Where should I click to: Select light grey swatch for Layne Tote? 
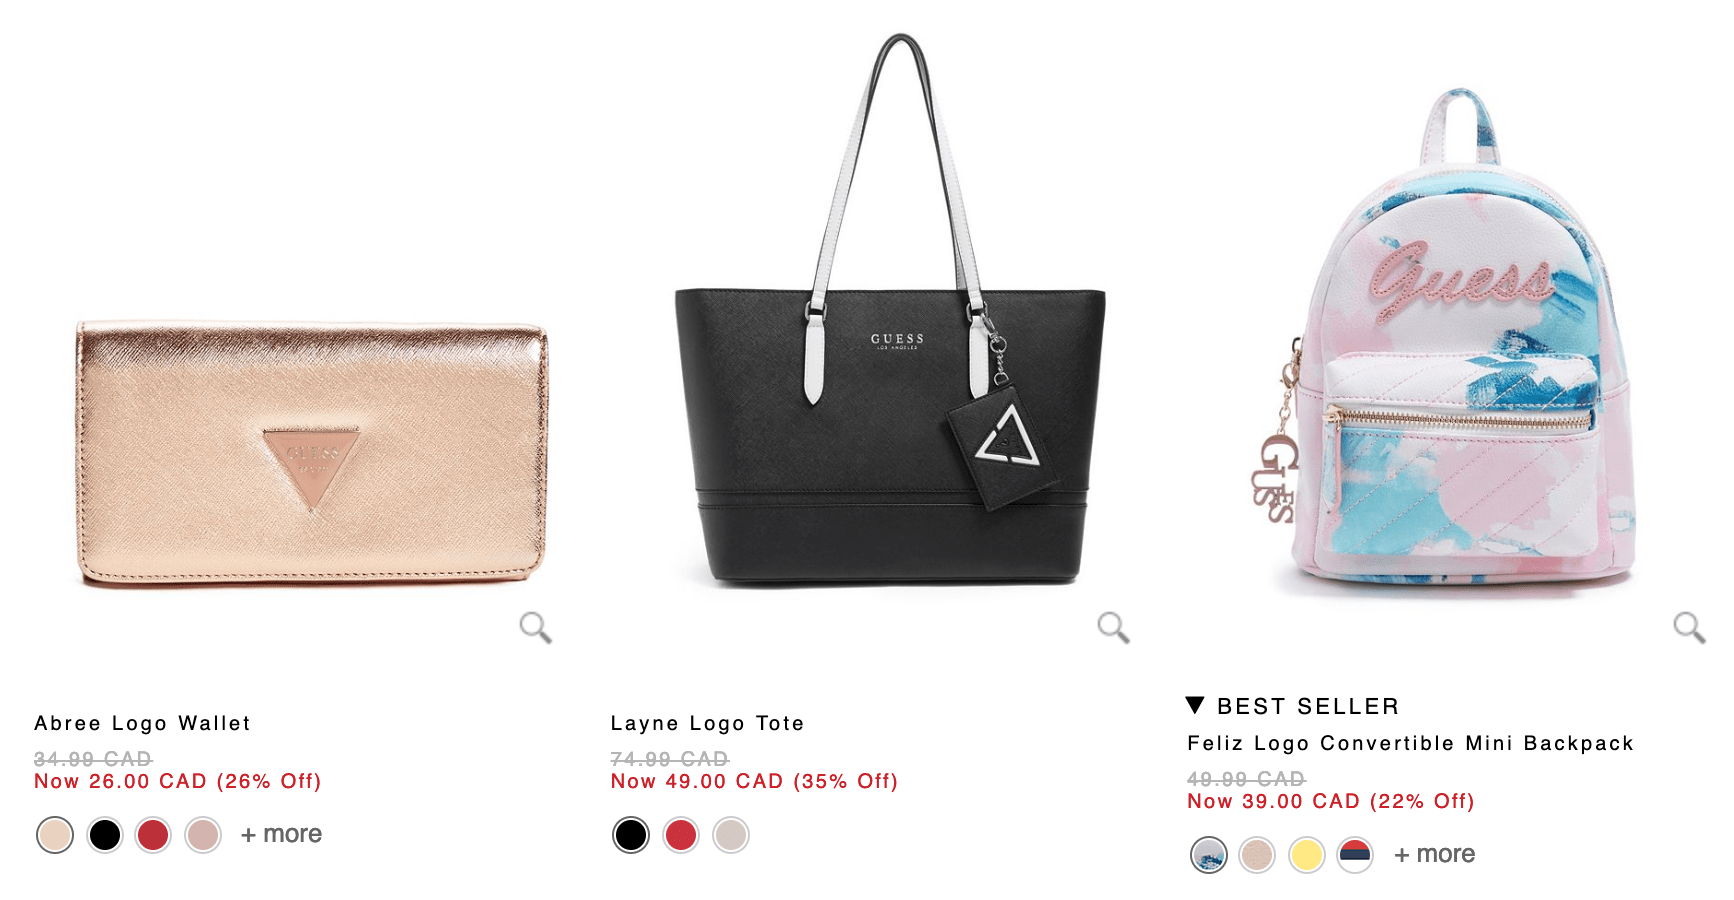click(731, 835)
